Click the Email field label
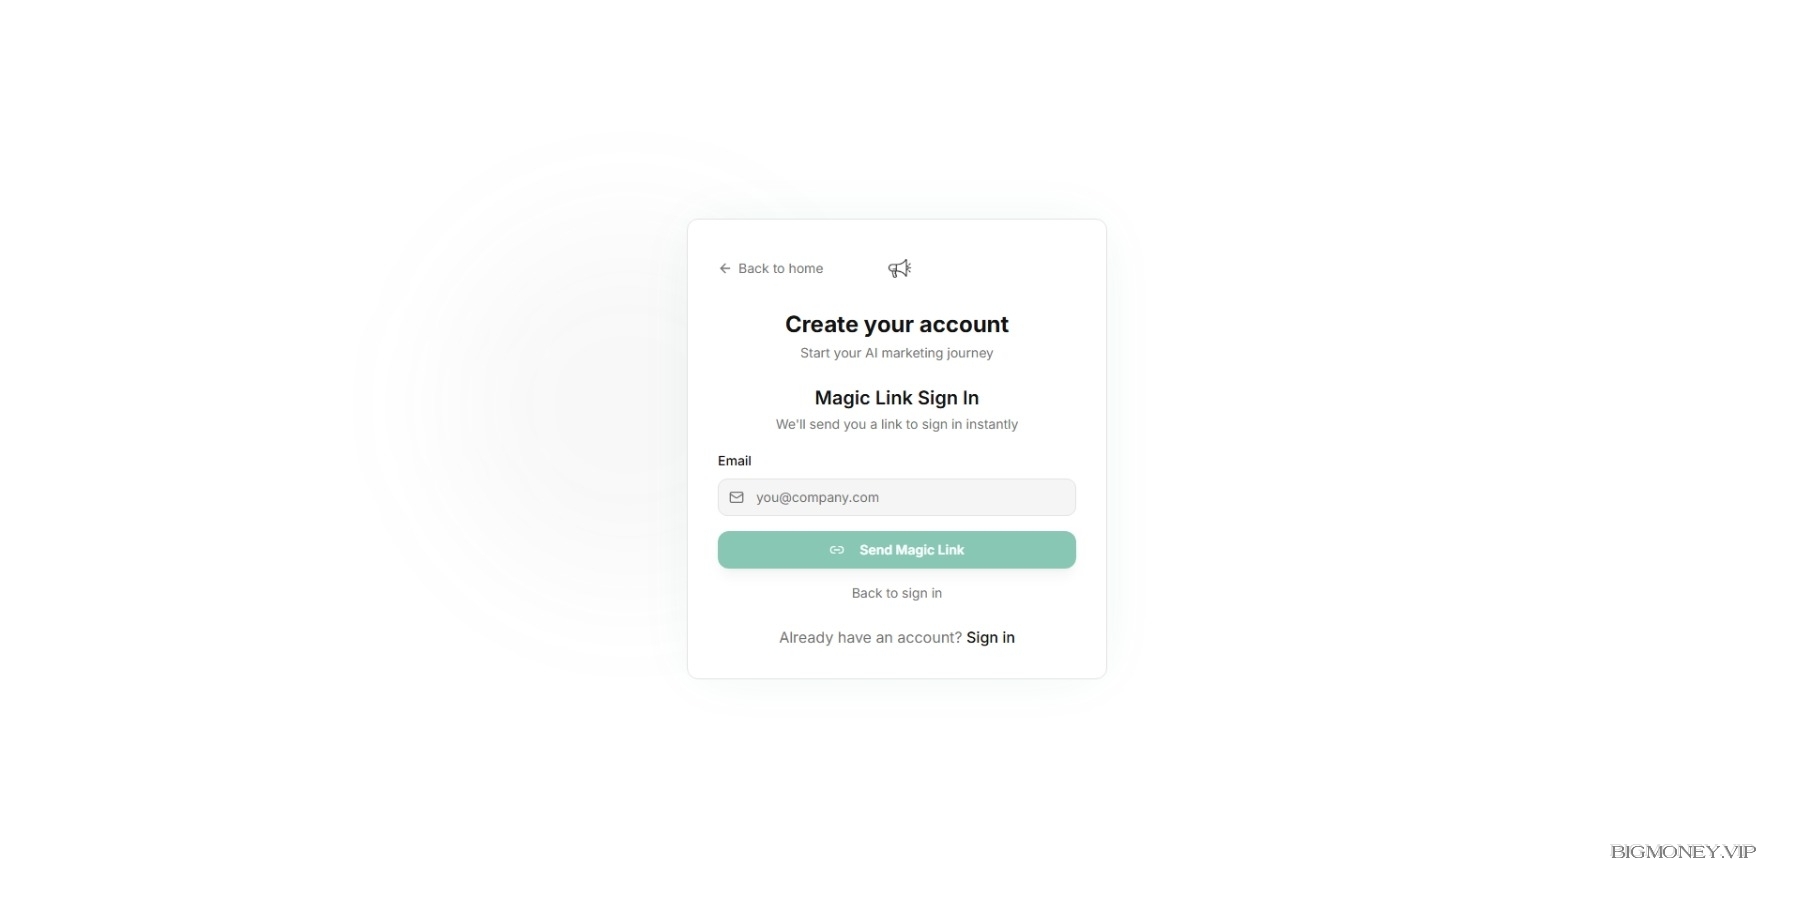Viewport: 1794px width, 897px height. tap(734, 461)
